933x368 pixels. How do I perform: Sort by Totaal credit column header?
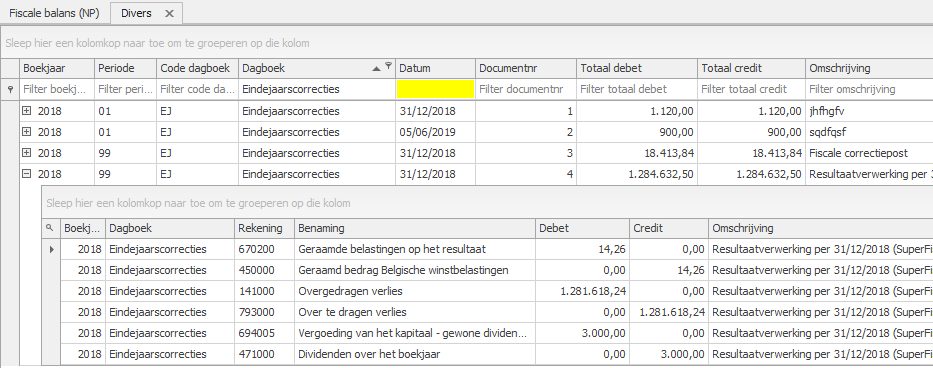point(751,68)
